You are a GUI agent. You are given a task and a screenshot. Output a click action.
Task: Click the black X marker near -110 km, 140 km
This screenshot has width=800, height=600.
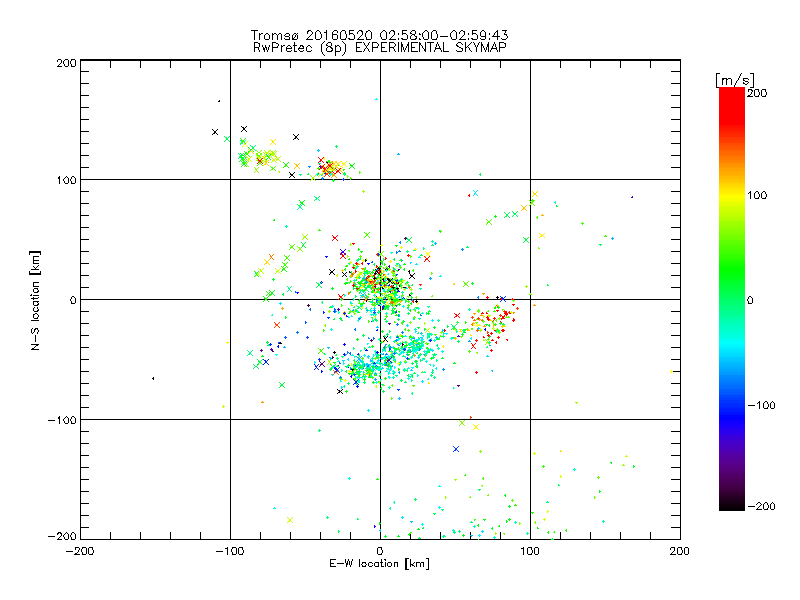[x=215, y=132]
